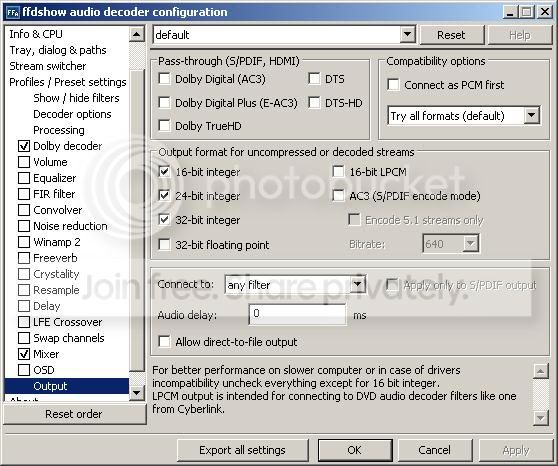This screenshot has width=558, height=466.
Task: Click the filter list scrollbar thumb
Action: click(137, 221)
